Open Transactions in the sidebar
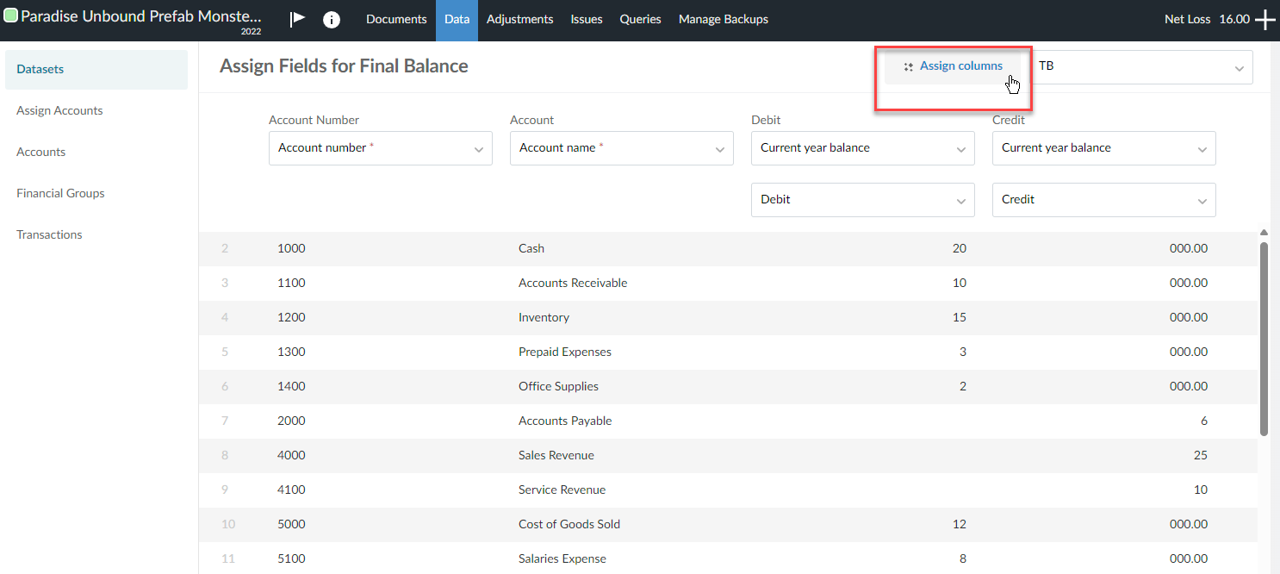Viewport: 1280px width, 574px height. click(50, 235)
